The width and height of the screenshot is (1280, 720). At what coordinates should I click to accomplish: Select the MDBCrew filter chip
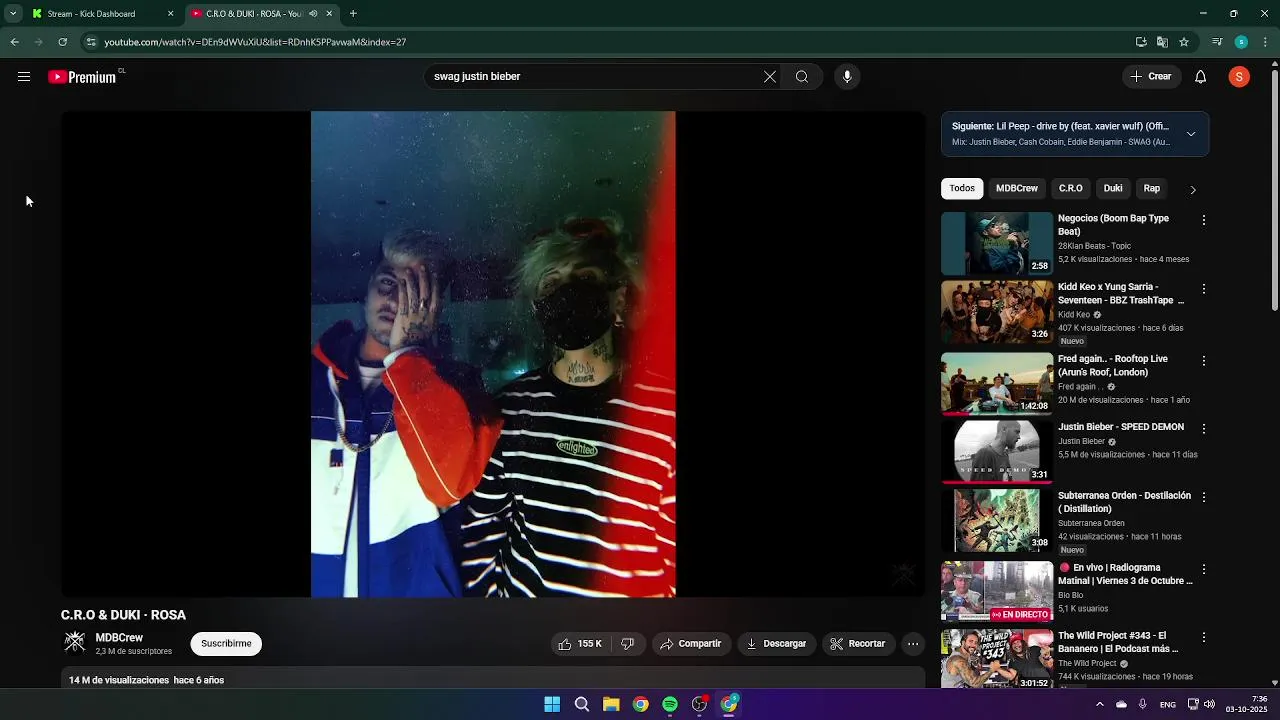[x=1017, y=188]
